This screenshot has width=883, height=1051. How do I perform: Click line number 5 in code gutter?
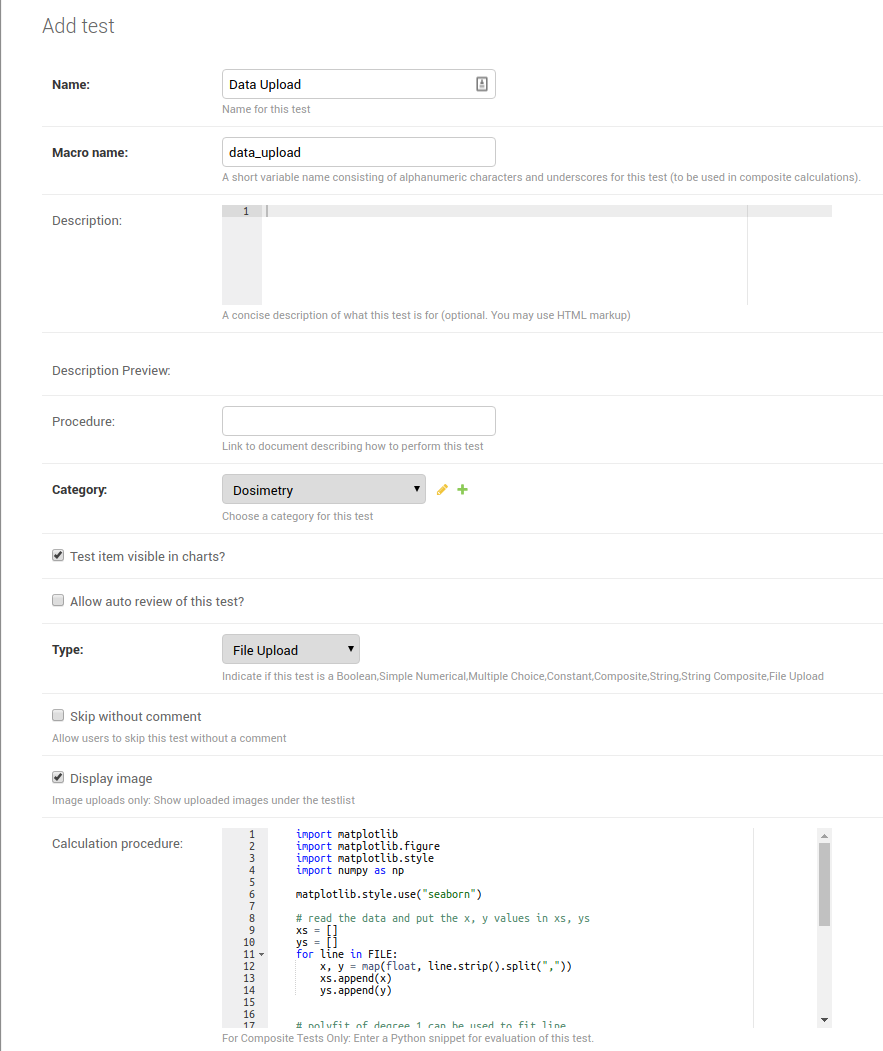click(252, 883)
